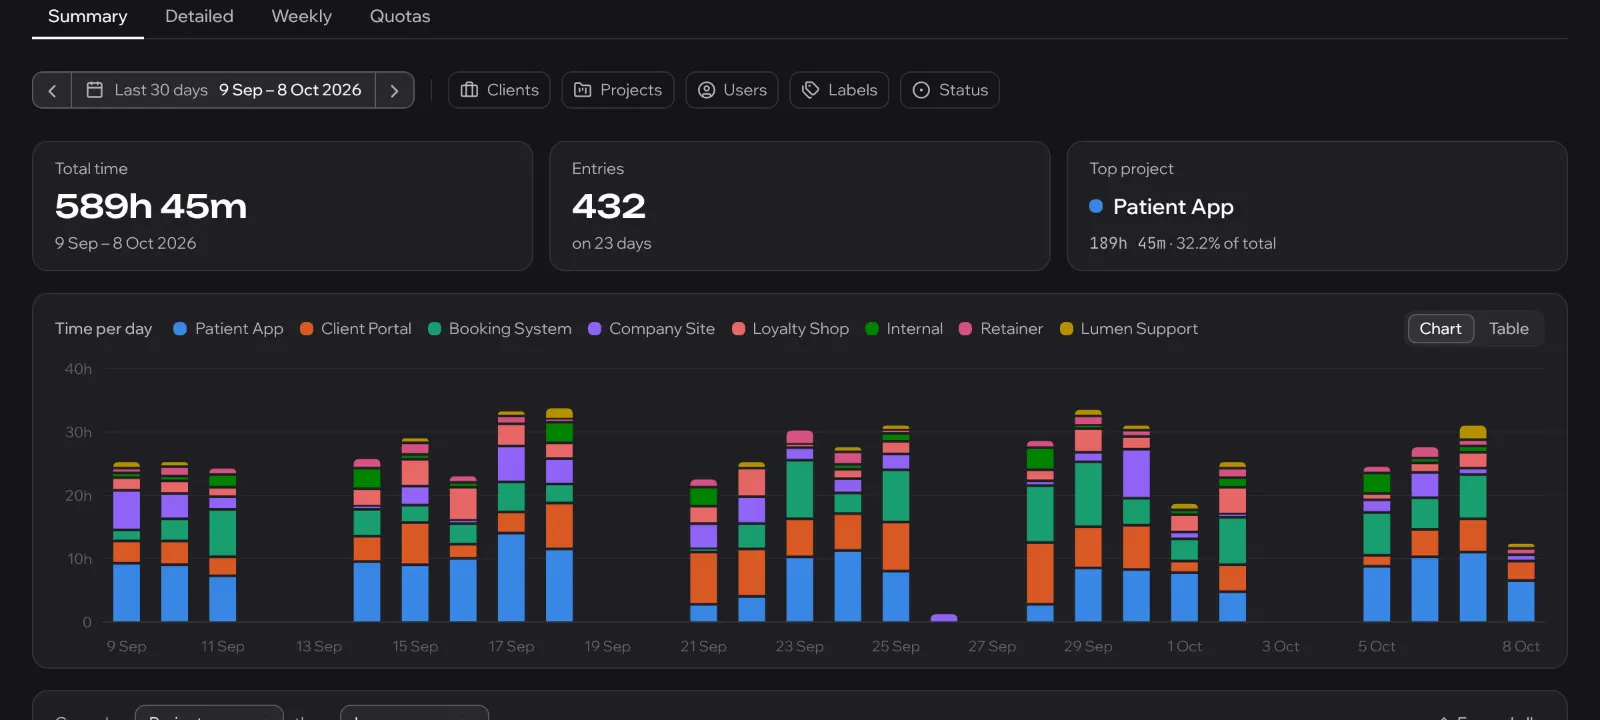Switch to the Summary tab
The width and height of the screenshot is (1600, 720).
pyautogui.click(x=88, y=17)
